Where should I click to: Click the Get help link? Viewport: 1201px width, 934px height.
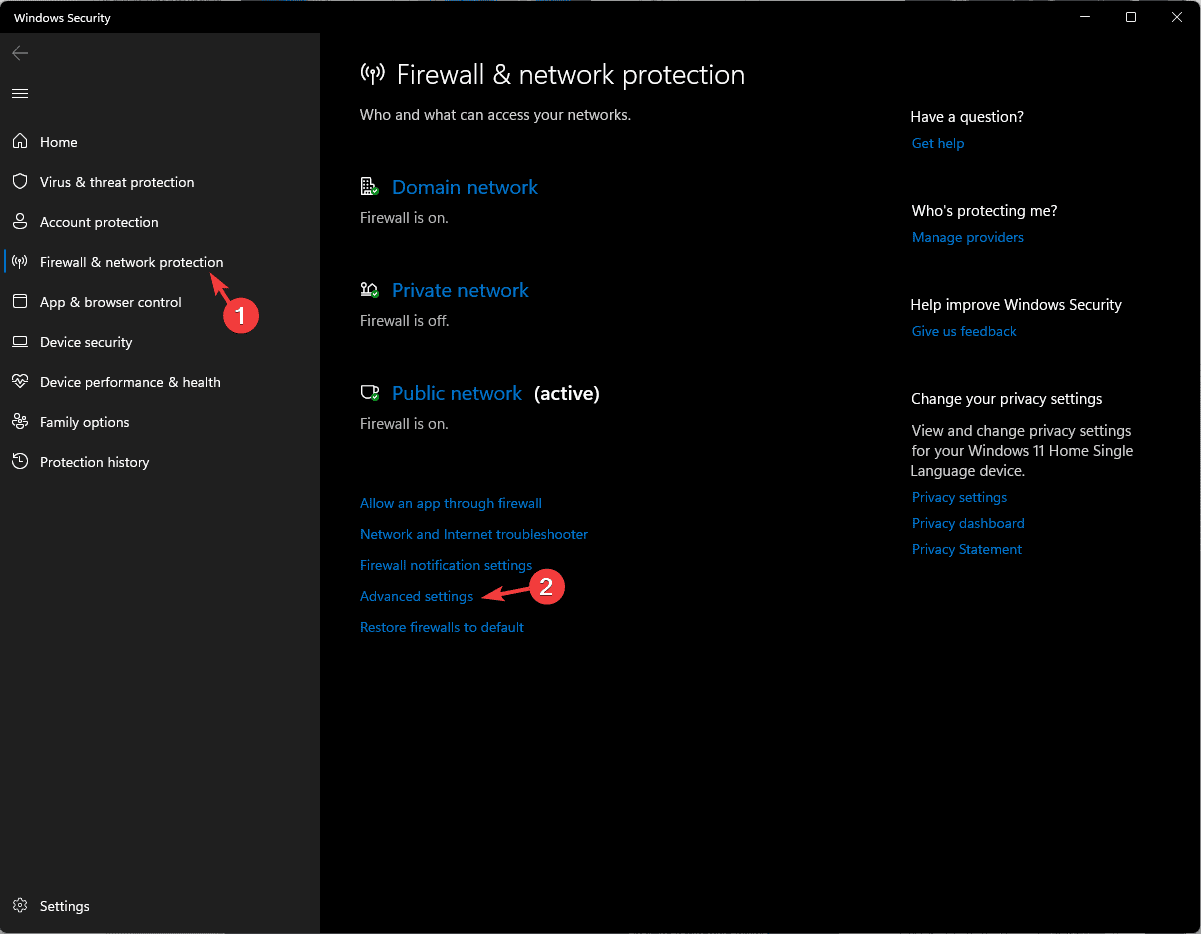tap(938, 143)
